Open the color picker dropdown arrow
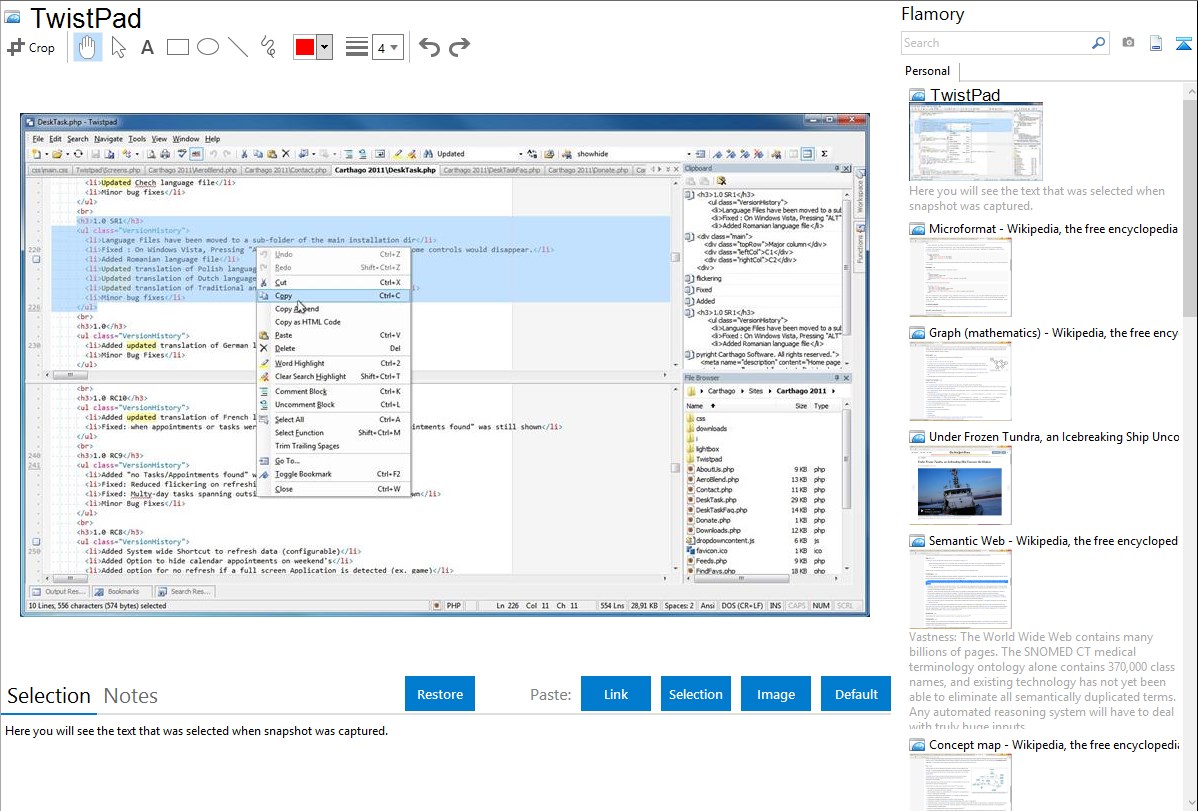This screenshot has width=1198, height=811. point(324,47)
